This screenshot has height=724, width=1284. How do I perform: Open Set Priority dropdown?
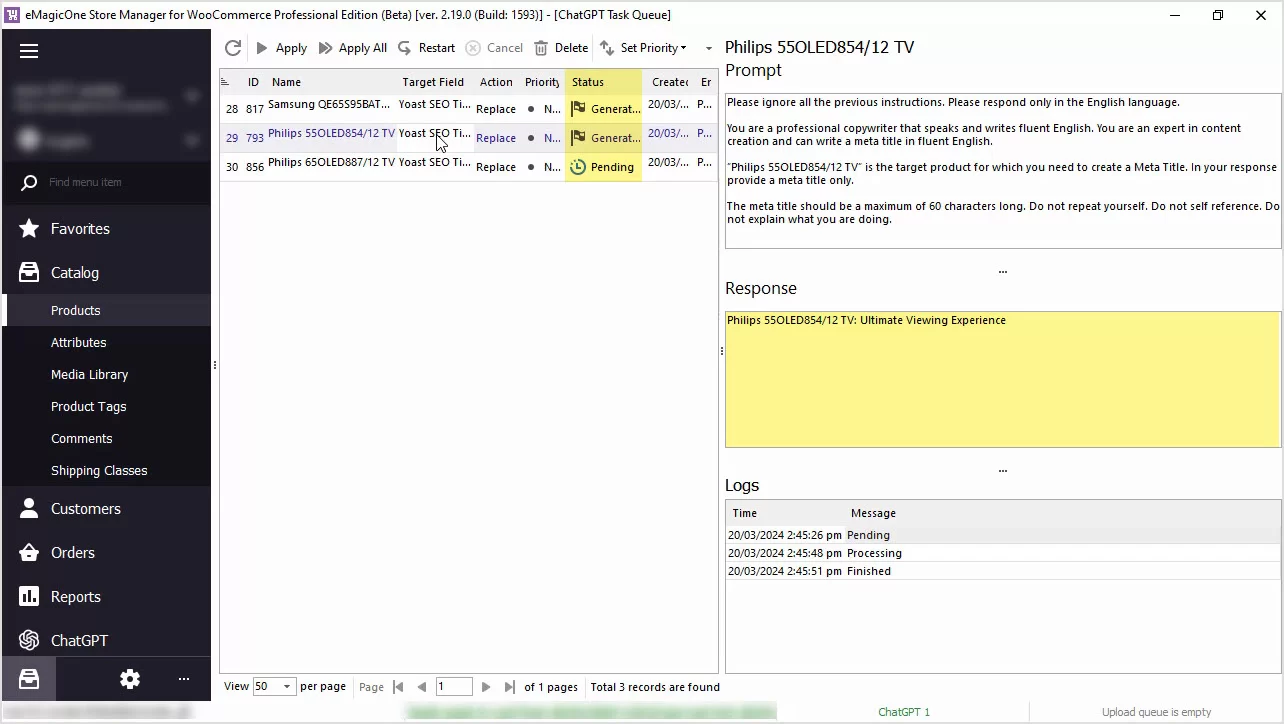point(644,48)
